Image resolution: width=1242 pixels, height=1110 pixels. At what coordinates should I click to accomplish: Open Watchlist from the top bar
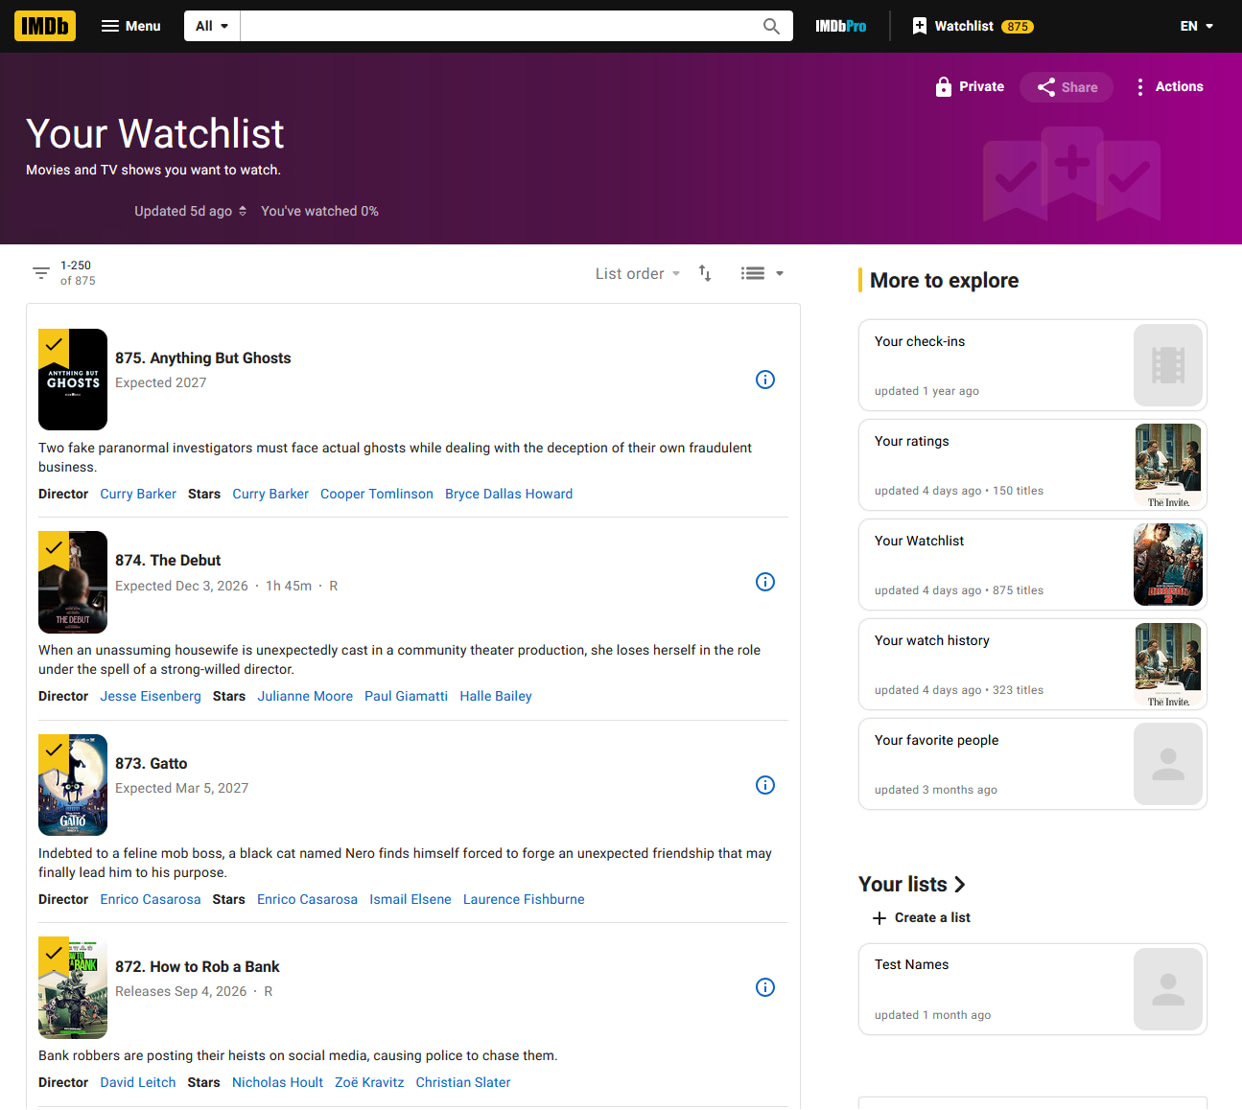(973, 26)
